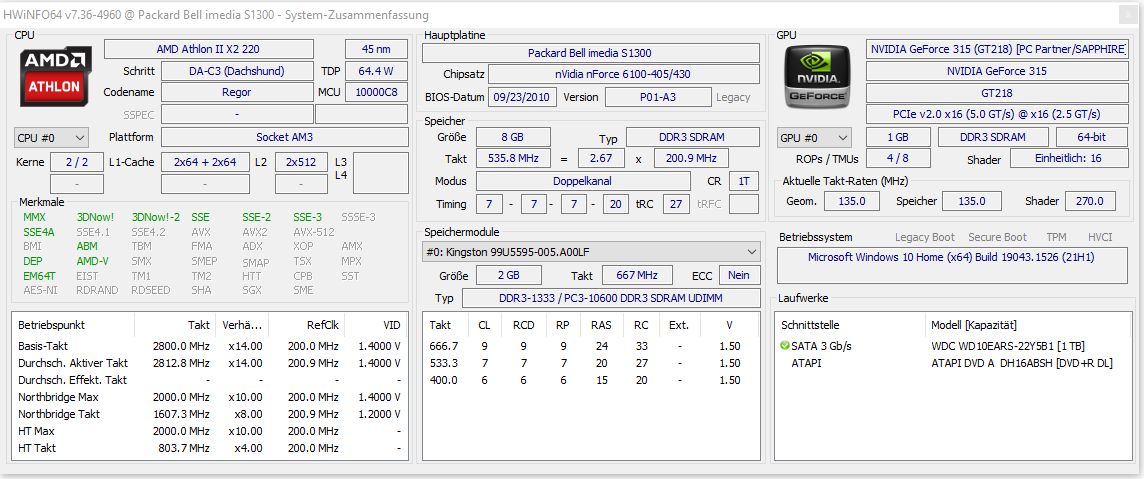
Task: Click the Doppelkanal mode field
Action: point(583,181)
